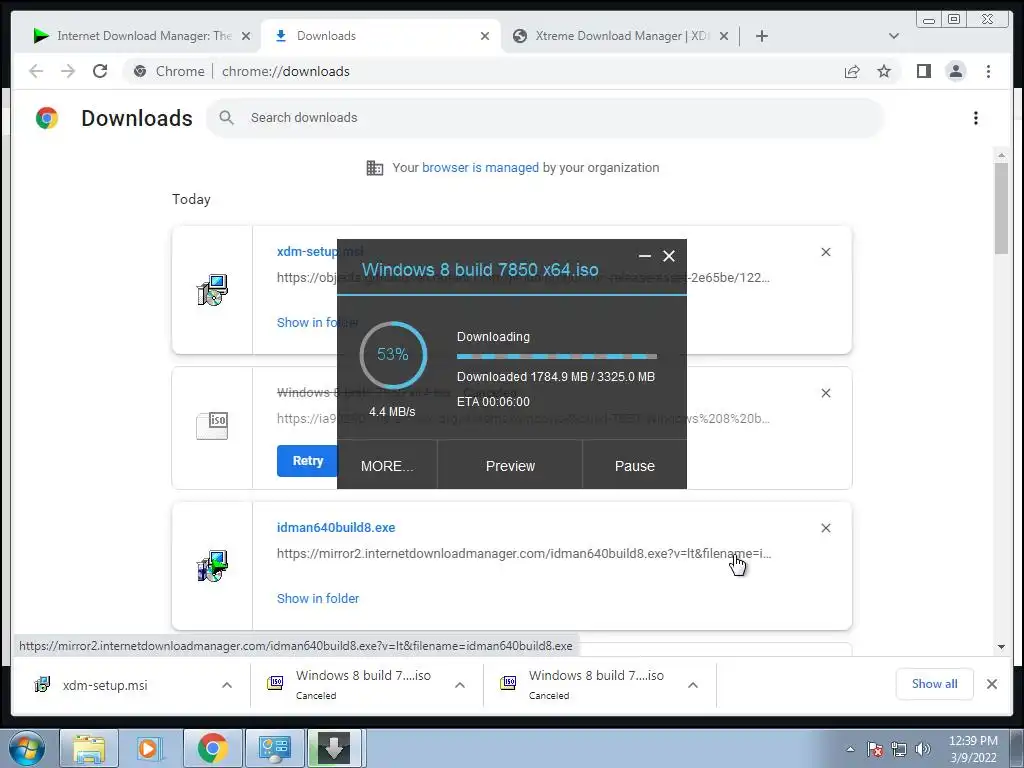The width and height of the screenshot is (1024, 768).
Task: Open idman640build8.exe file link
Action: pyautogui.click(x=336, y=528)
